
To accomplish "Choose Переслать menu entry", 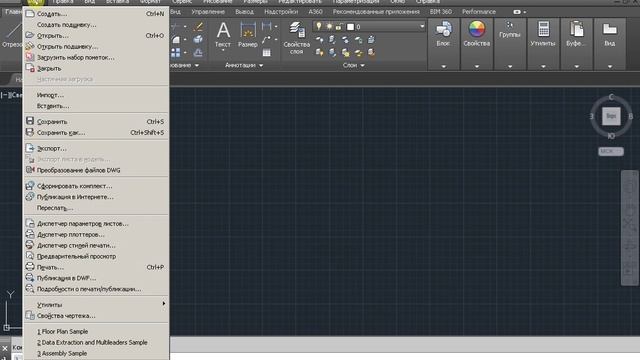I will (x=96, y=208).
